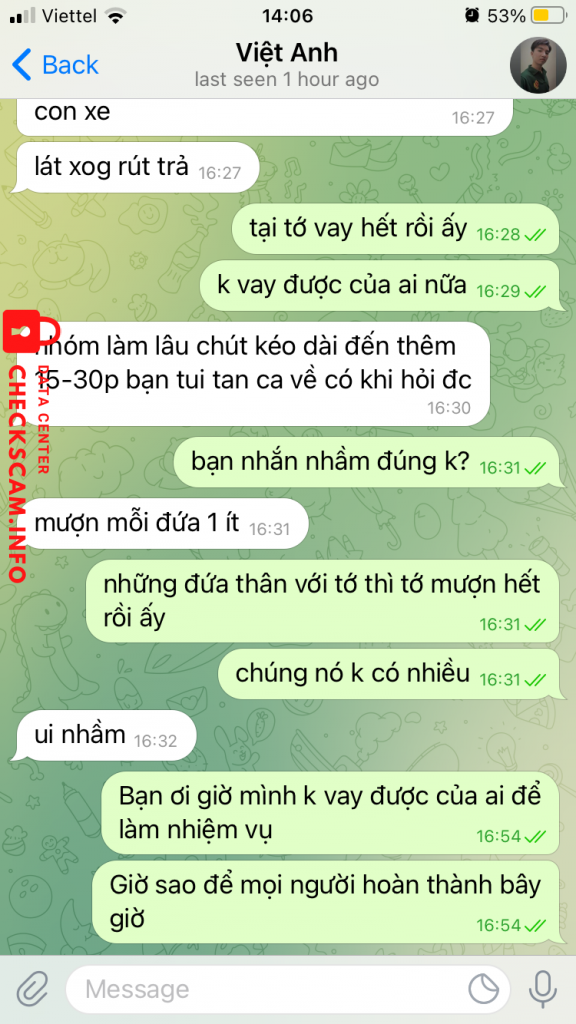Tap the microphone voice message icon

pos(542,989)
